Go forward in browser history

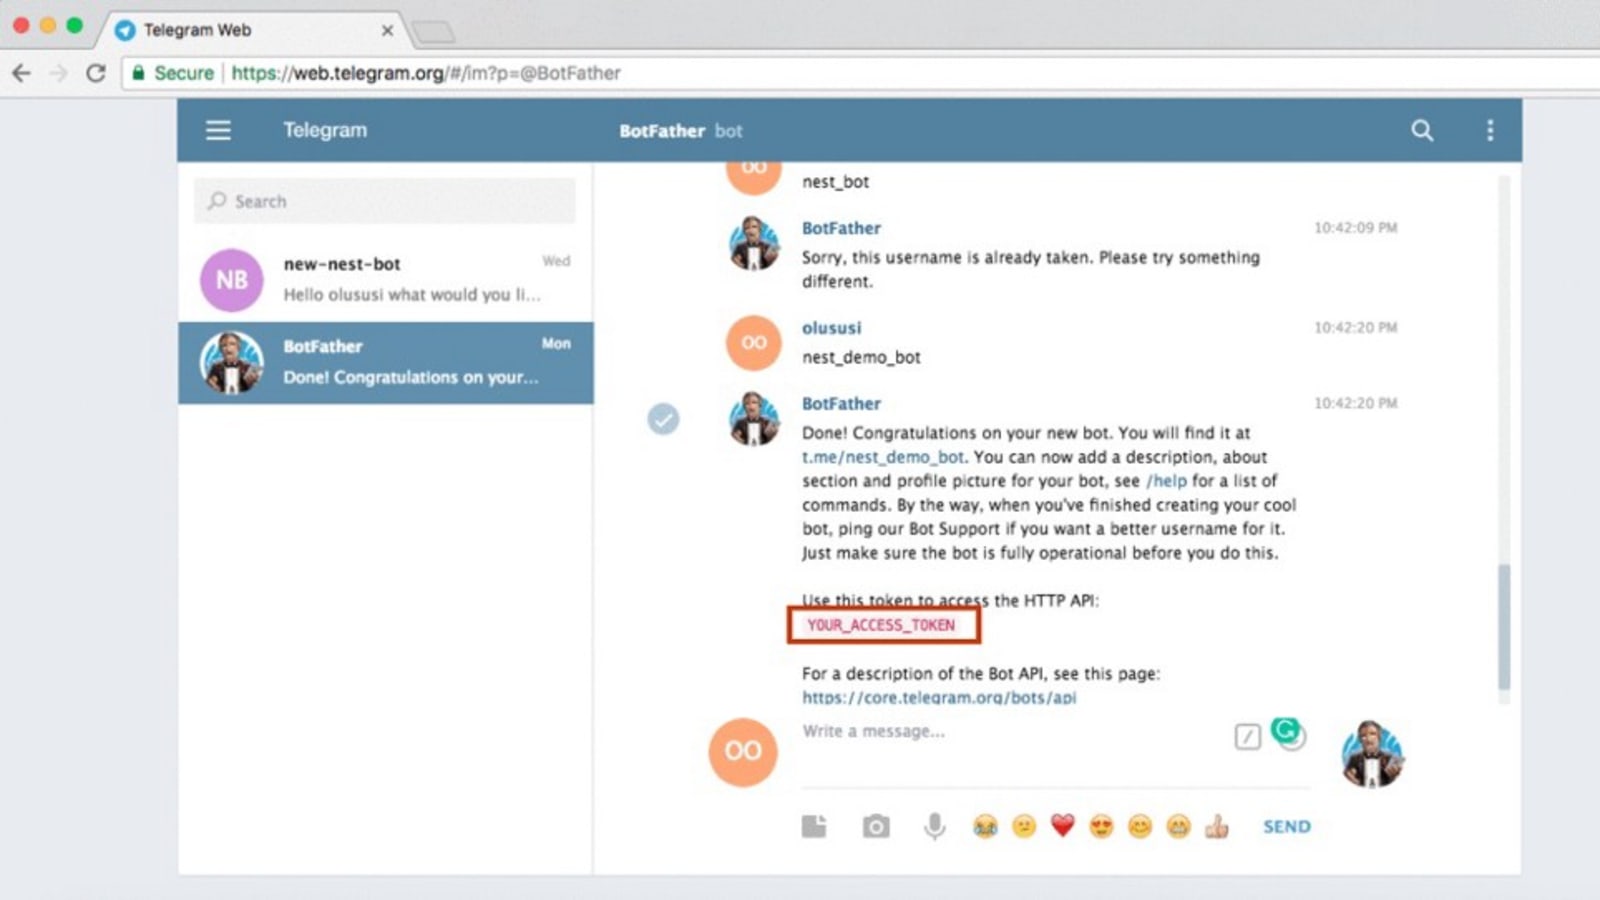point(58,73)
